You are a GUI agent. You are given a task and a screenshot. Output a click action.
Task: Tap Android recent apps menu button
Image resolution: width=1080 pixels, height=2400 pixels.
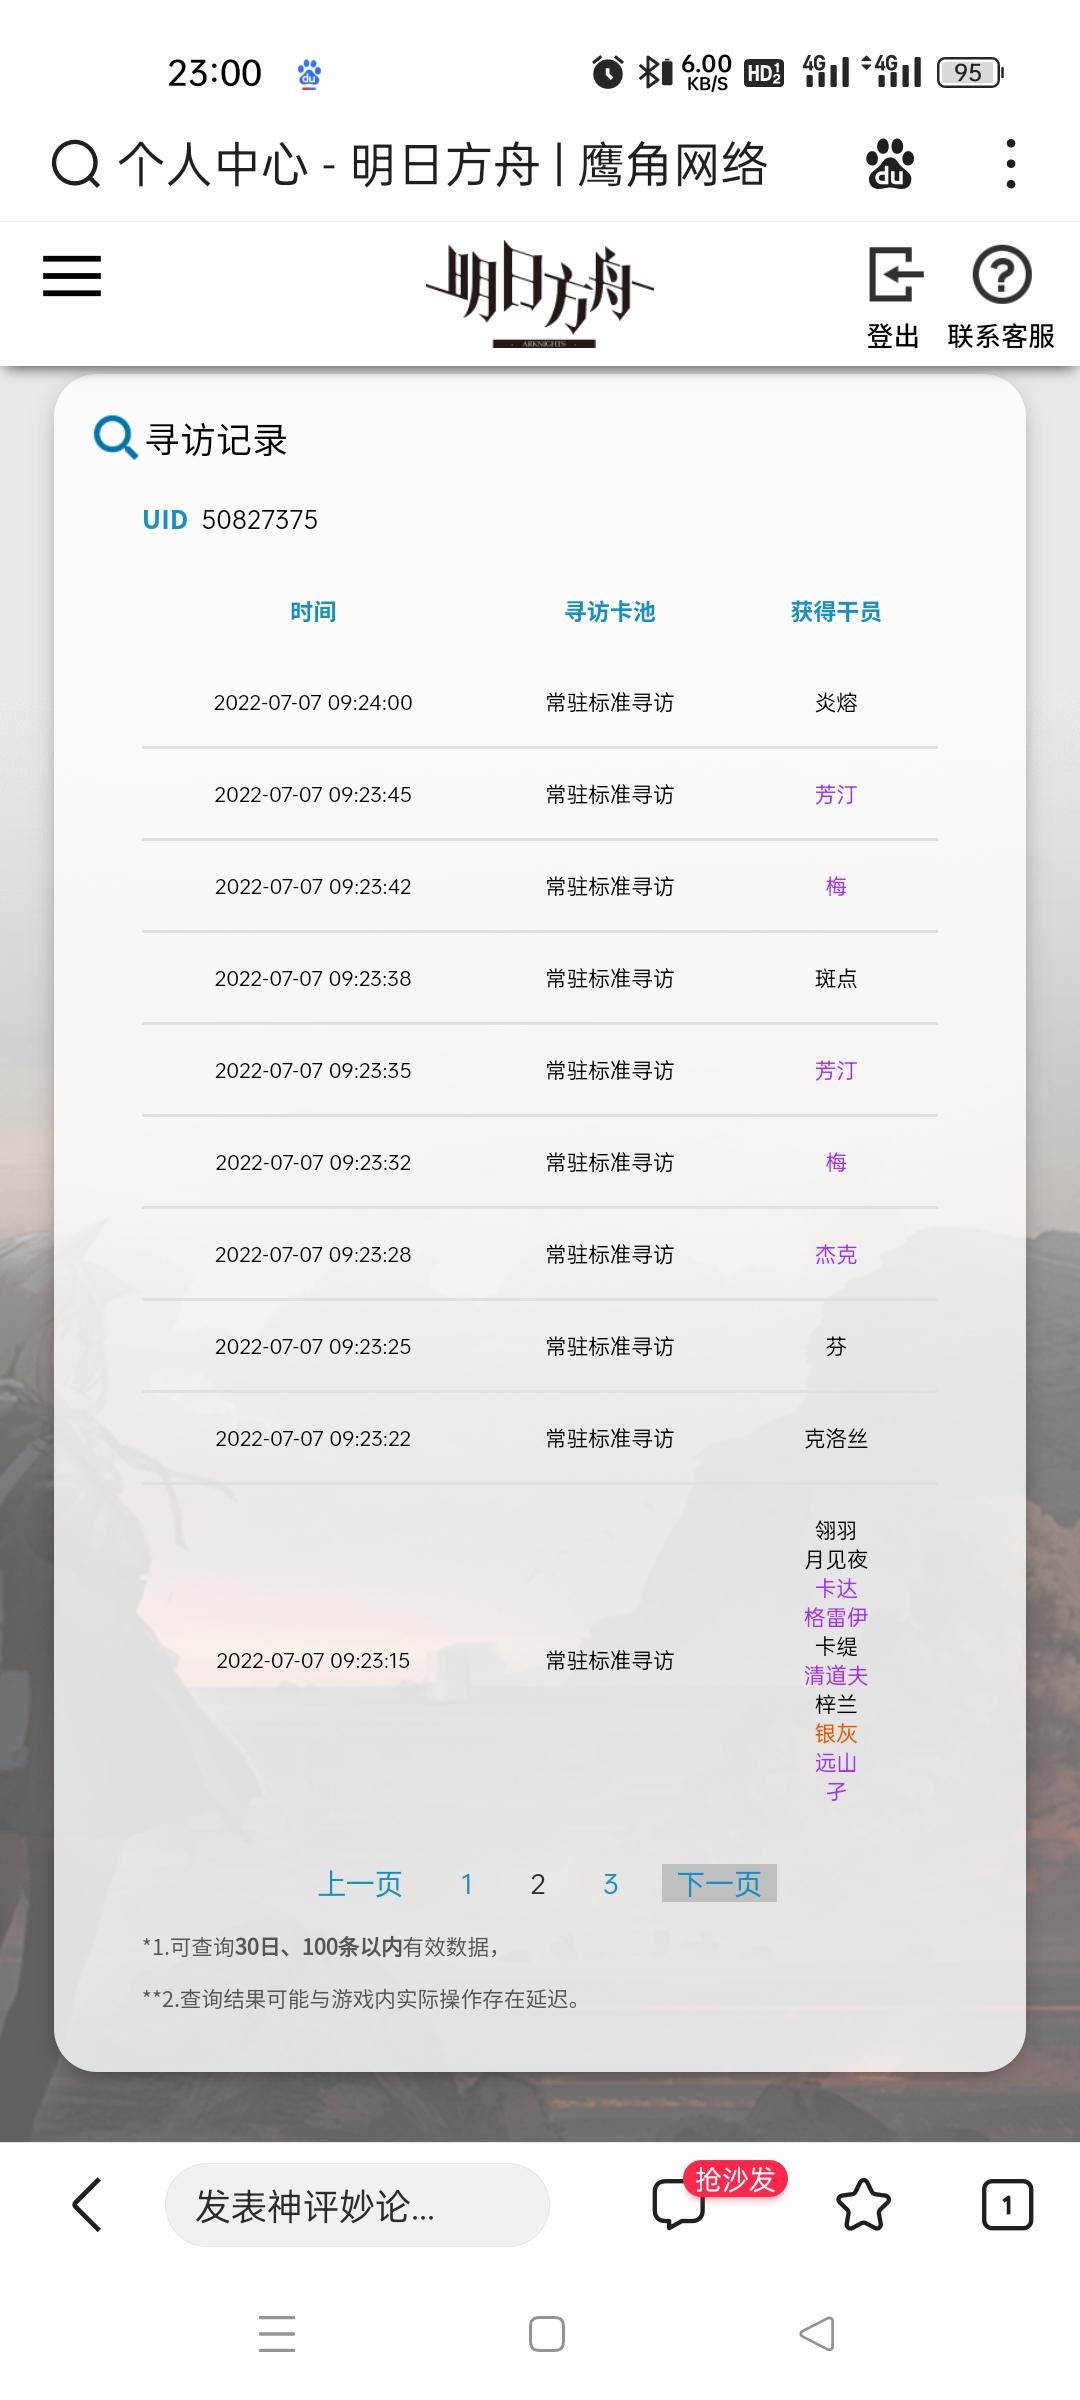[277, 2333]
